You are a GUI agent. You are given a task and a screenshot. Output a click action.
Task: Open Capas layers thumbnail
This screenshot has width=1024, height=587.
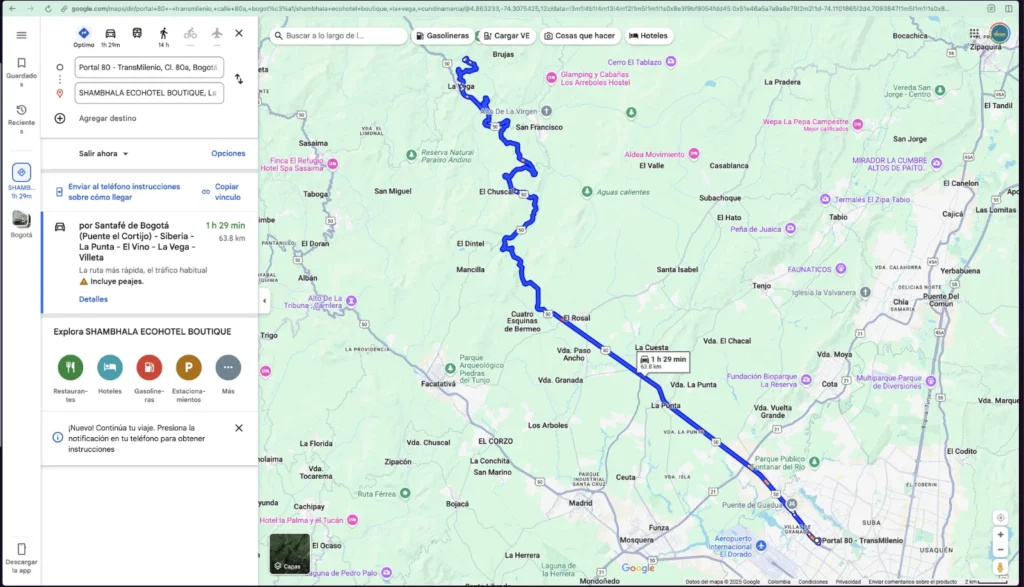(290, 553)
